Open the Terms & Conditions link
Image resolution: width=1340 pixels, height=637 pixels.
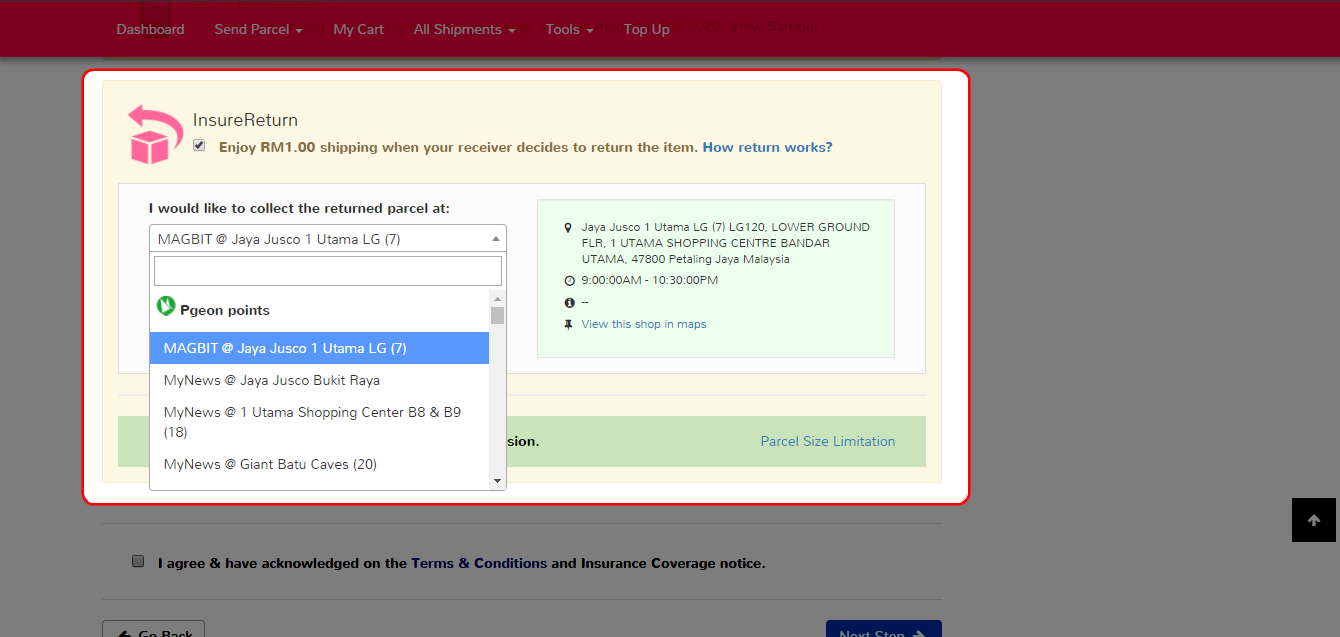point(479,563)
